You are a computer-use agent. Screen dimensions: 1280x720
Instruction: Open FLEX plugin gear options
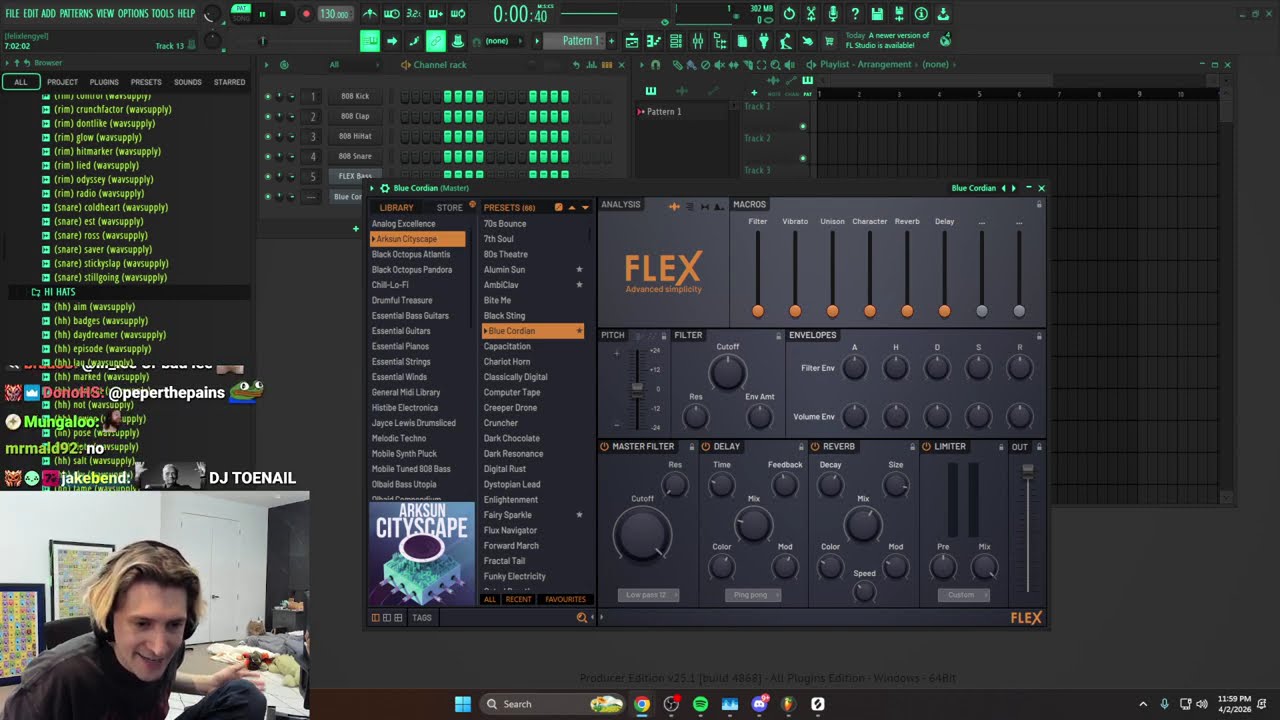(383, 188)
